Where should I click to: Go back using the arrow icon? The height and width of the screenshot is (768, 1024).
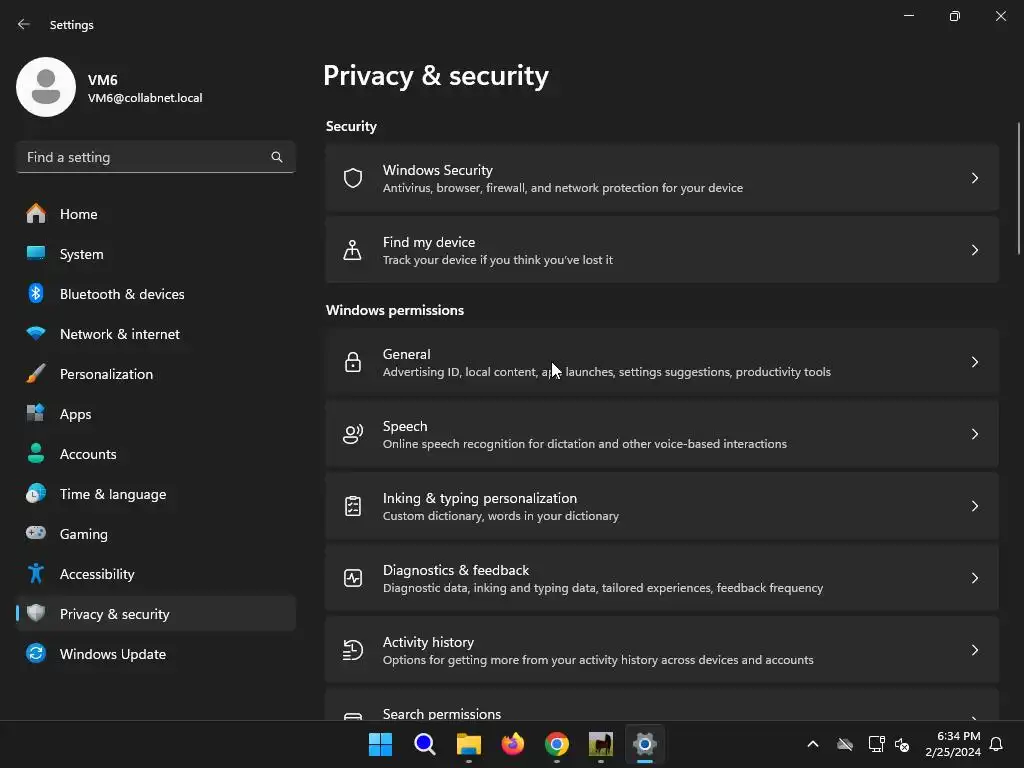(x=24, y=24)
